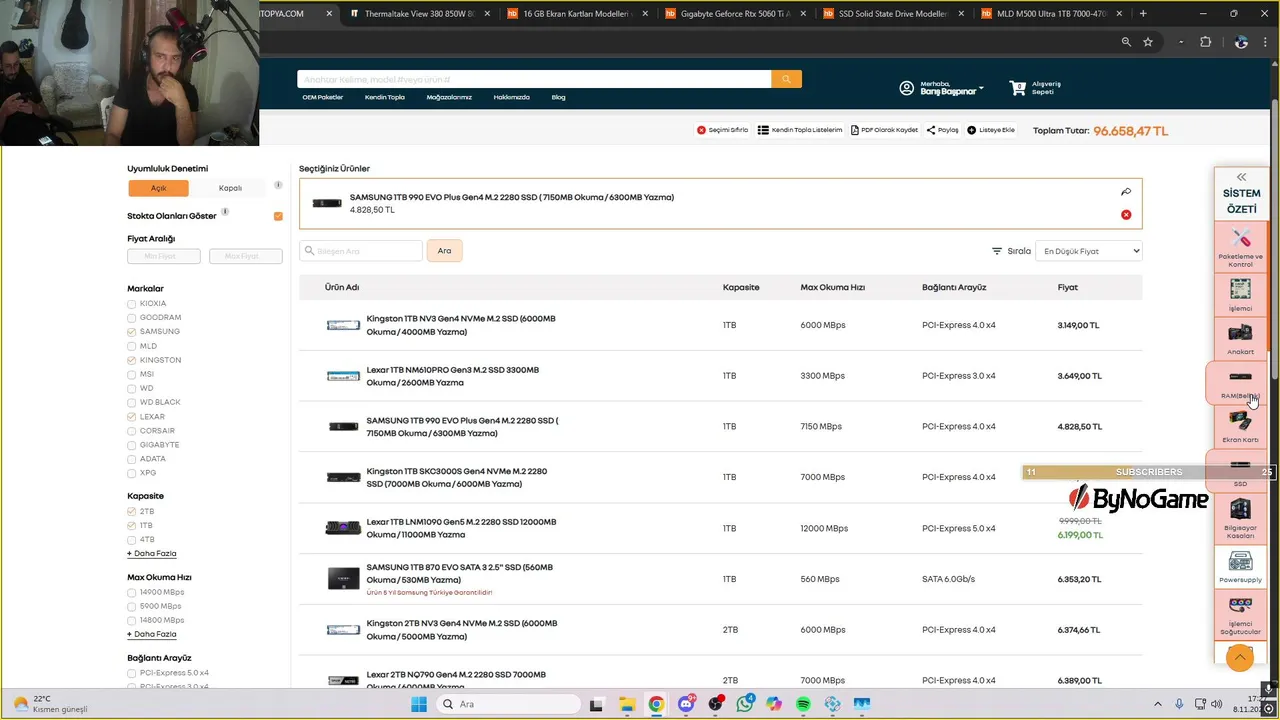Screen dimensions: 1280x720
Task: Click the user account avatar icon
Action: click(907, 88)
